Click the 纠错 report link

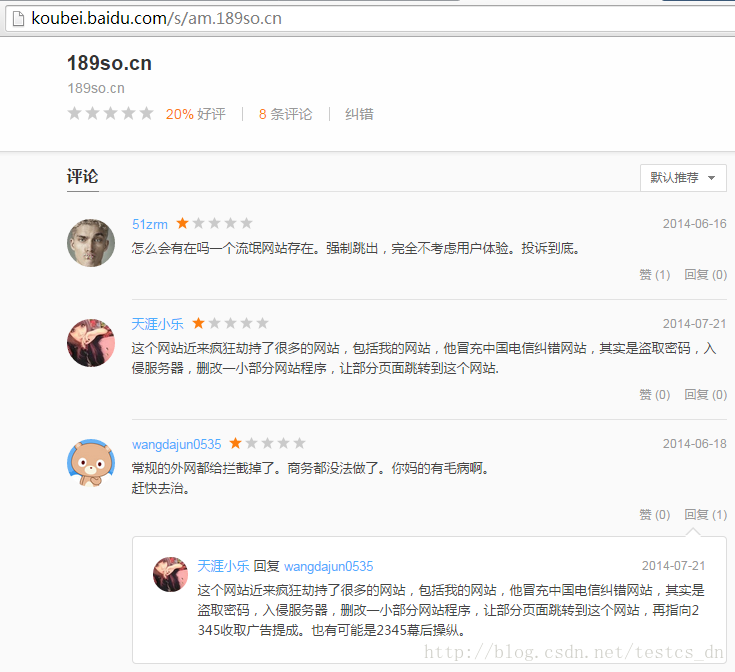359,114
